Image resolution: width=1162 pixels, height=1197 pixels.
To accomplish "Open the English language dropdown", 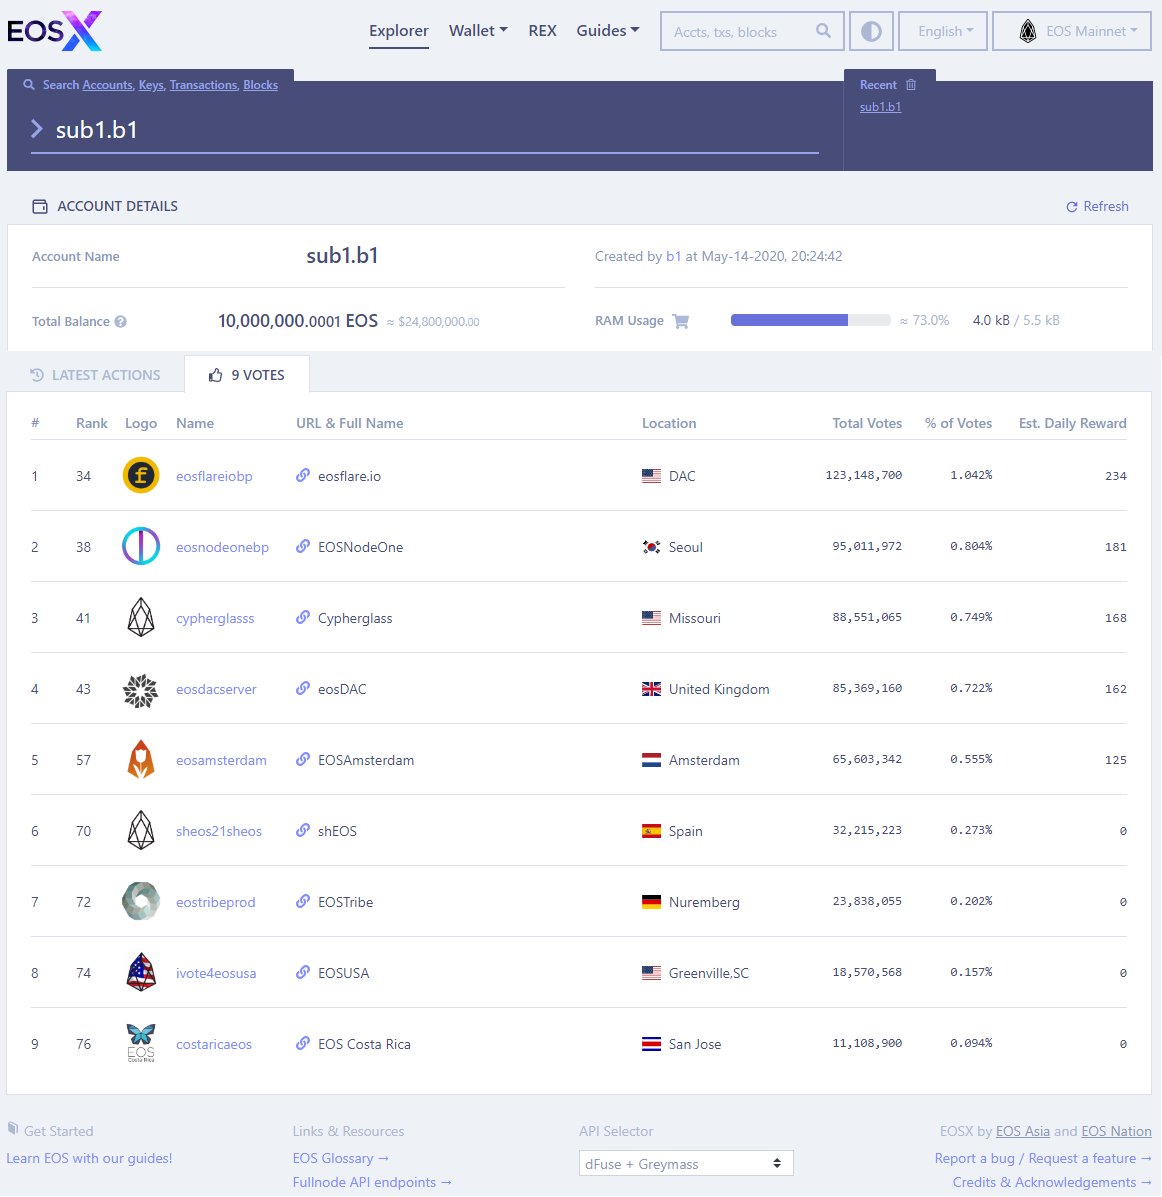I will [x=943, y=31].
